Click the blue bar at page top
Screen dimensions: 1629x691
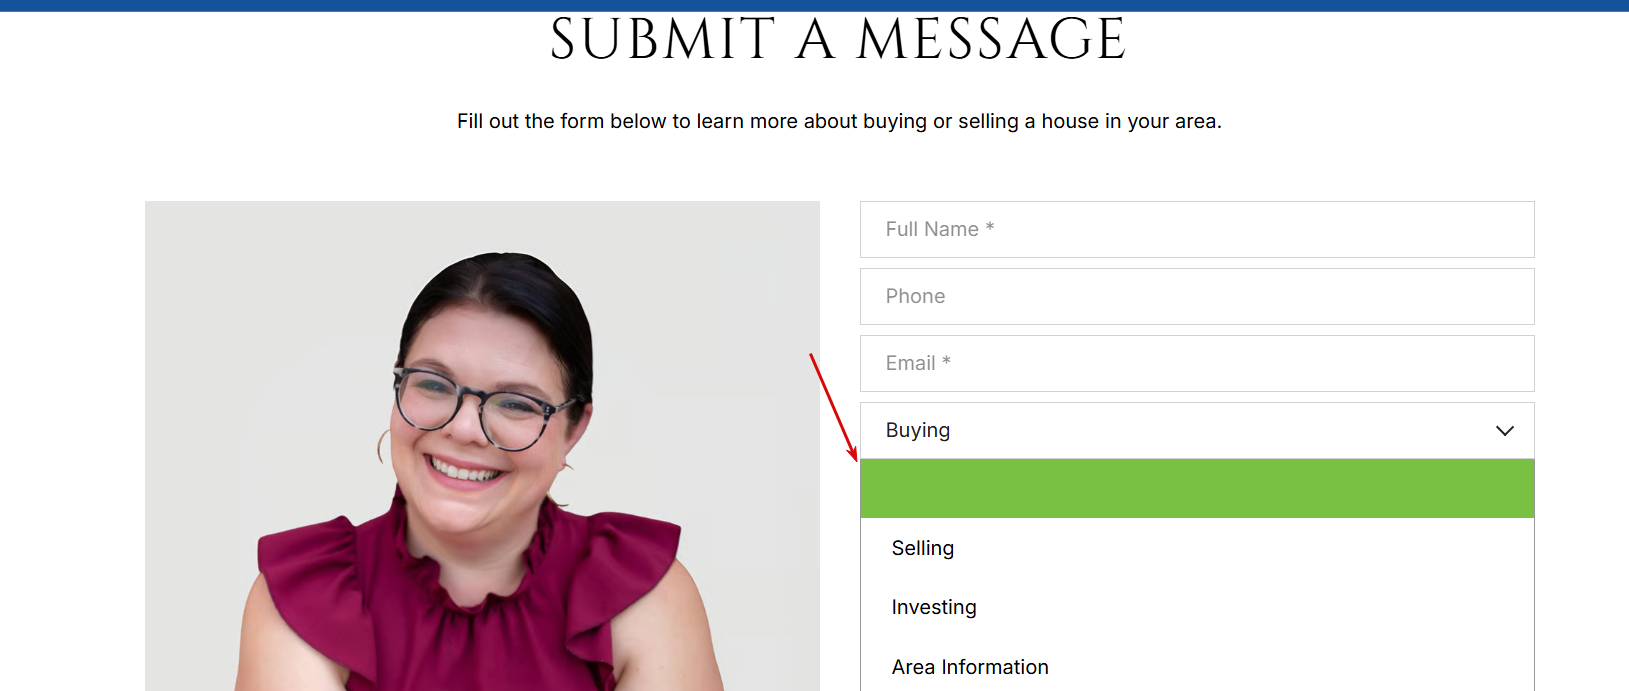[814, 5]
